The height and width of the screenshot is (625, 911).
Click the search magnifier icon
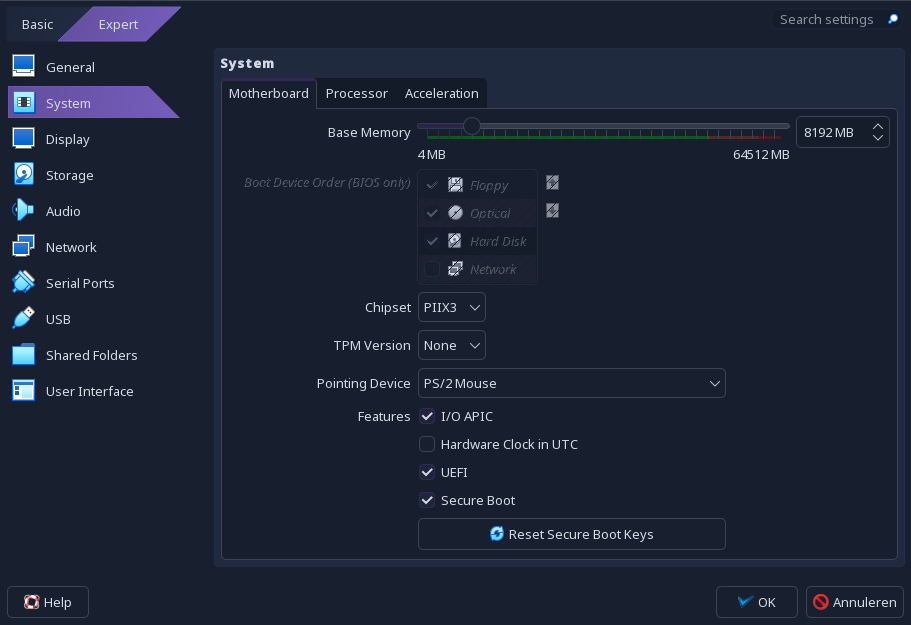pyautogui.click(x=893, y=19)
